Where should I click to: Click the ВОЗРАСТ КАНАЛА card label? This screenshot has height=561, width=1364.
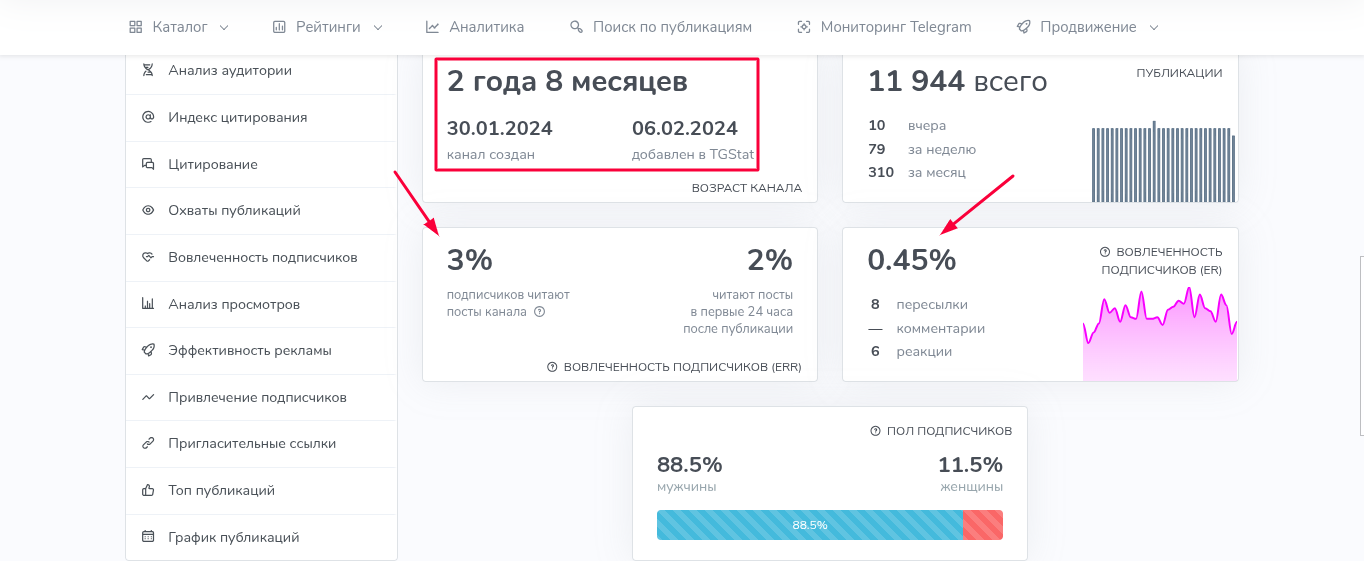tap(747, 188)
